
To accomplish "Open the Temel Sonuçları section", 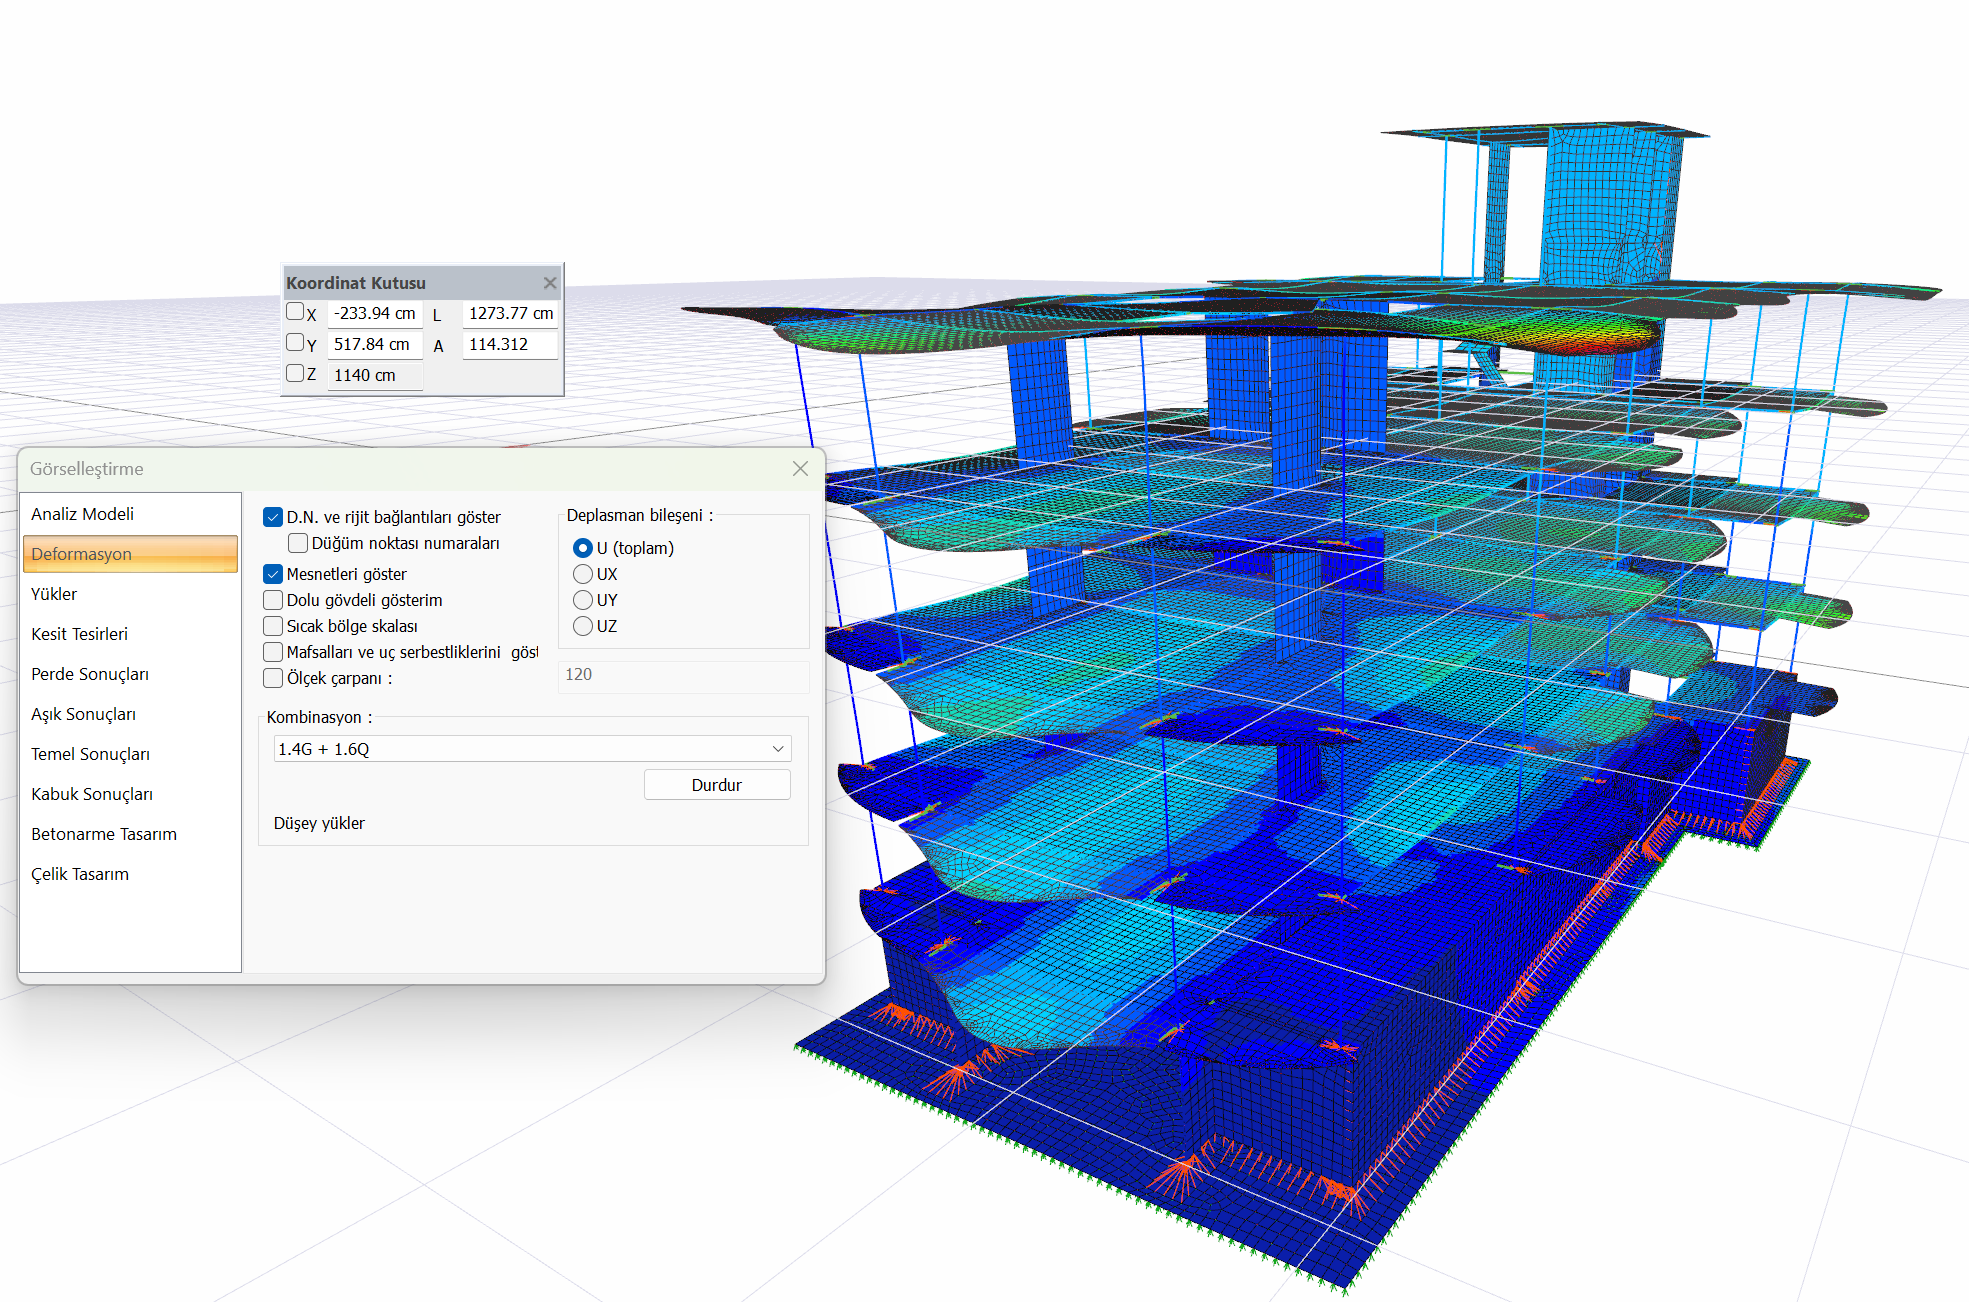I will 90,754.
